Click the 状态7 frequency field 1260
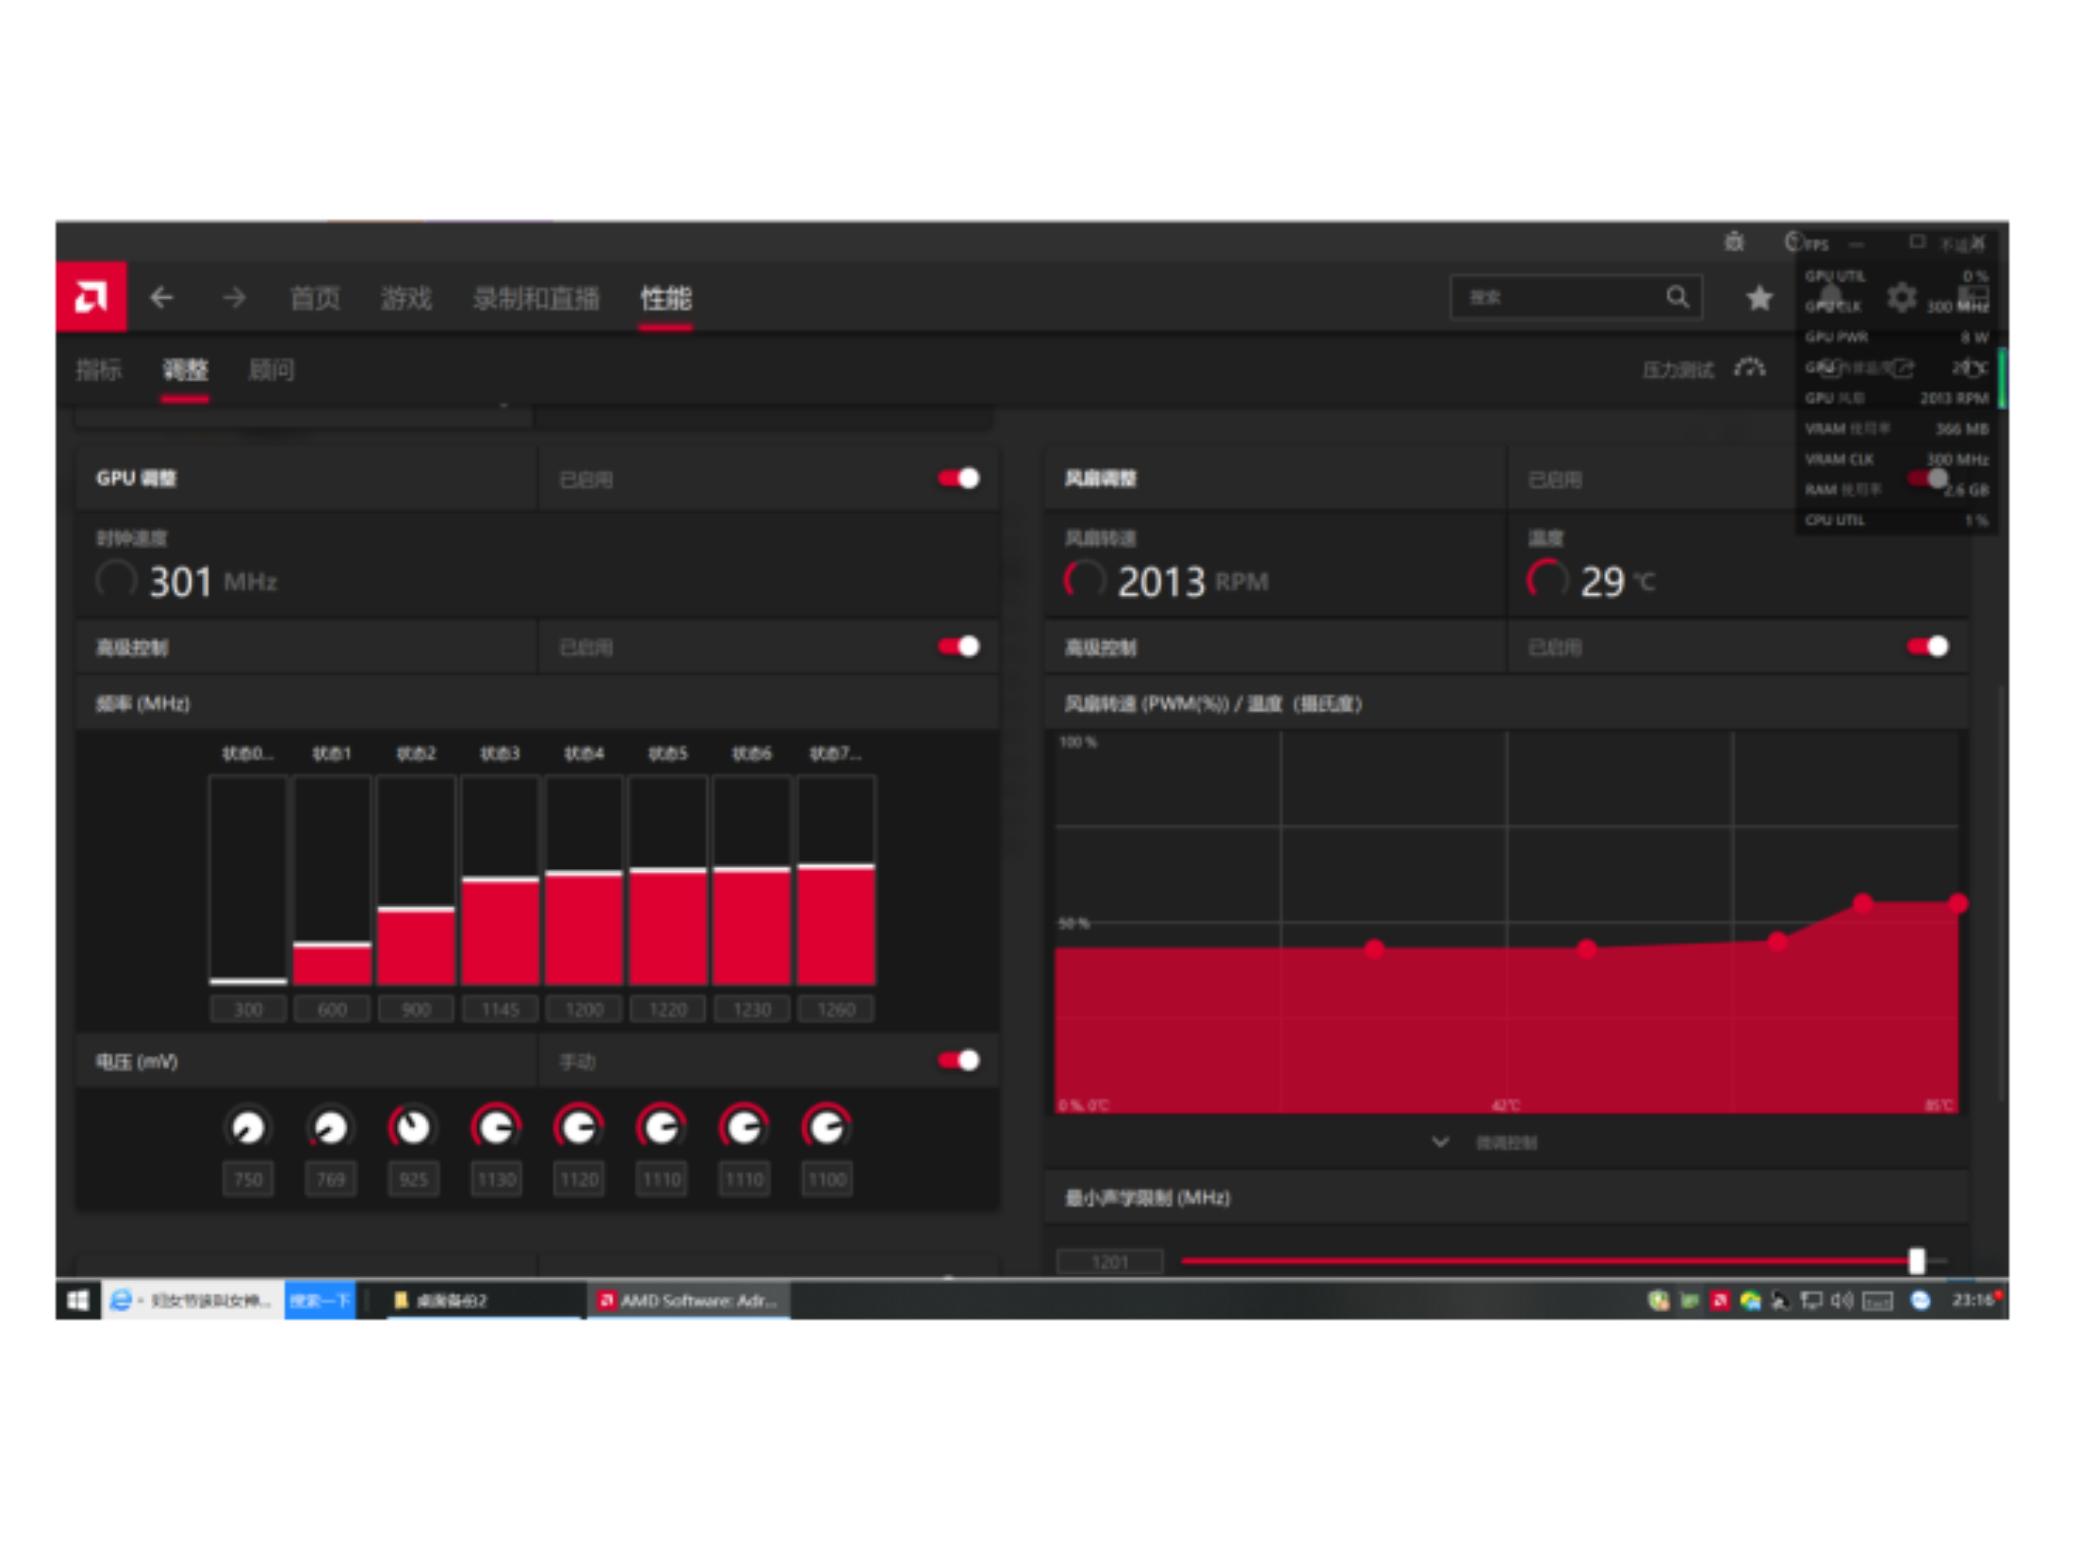This screenshot has height=1545, width=2081. [836, 1010]
